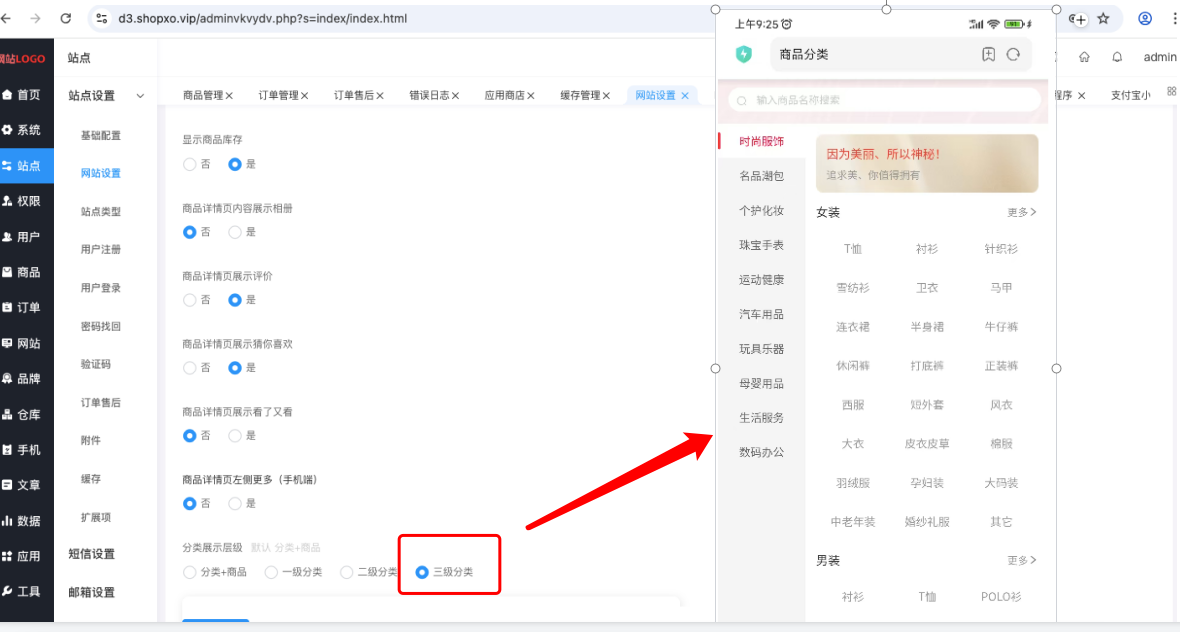This screenshot has height=632, width=1180.
Task: Click the browser reload icon
Action: 65,18
